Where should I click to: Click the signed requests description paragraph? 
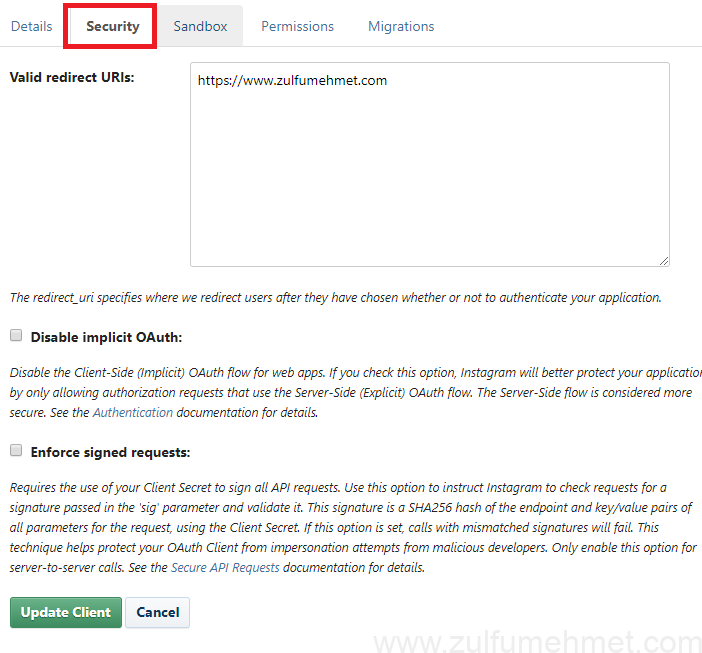(350, 527)
